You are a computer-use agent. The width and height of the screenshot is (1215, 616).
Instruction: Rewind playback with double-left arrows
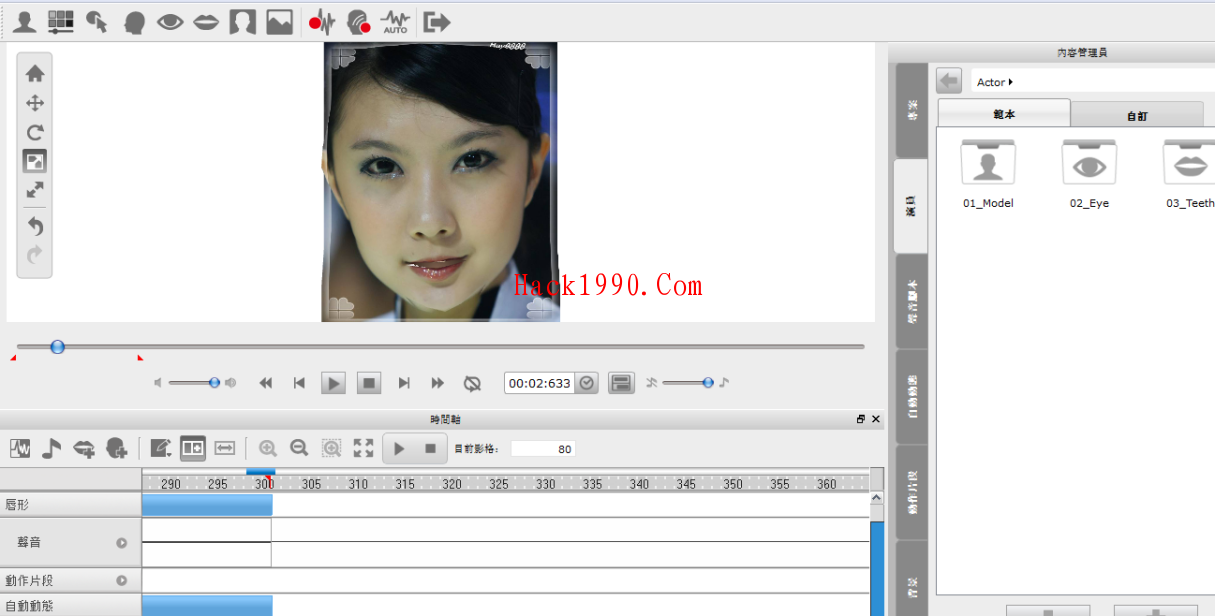tap(266, 383)
